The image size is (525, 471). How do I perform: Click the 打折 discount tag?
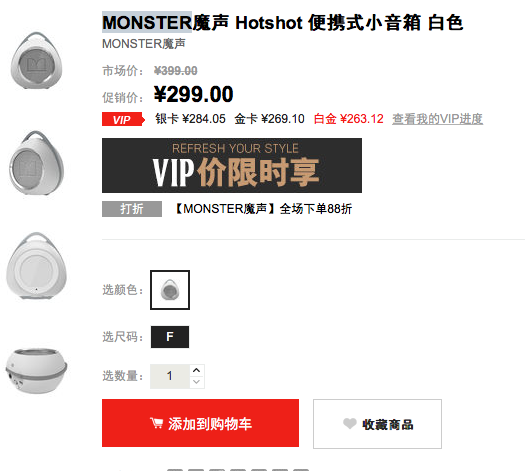[132, 209]
